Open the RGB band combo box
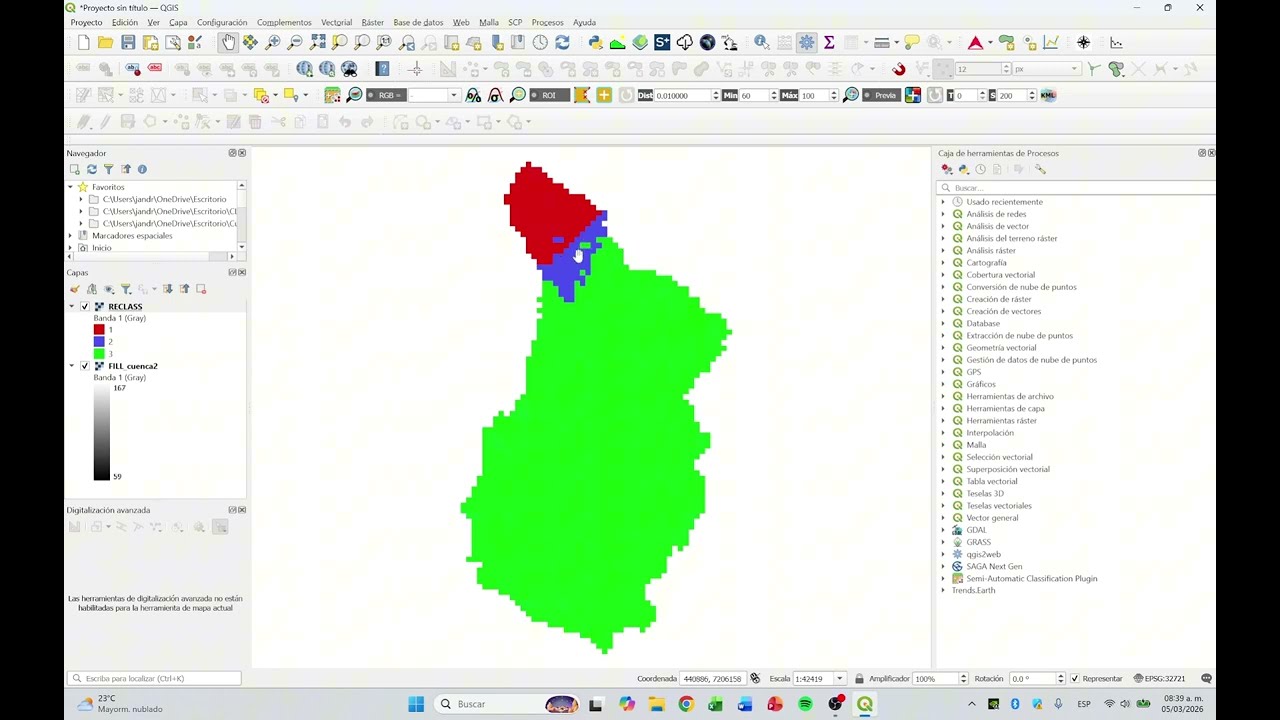The image size is (1280, 720). pos(433,95)
